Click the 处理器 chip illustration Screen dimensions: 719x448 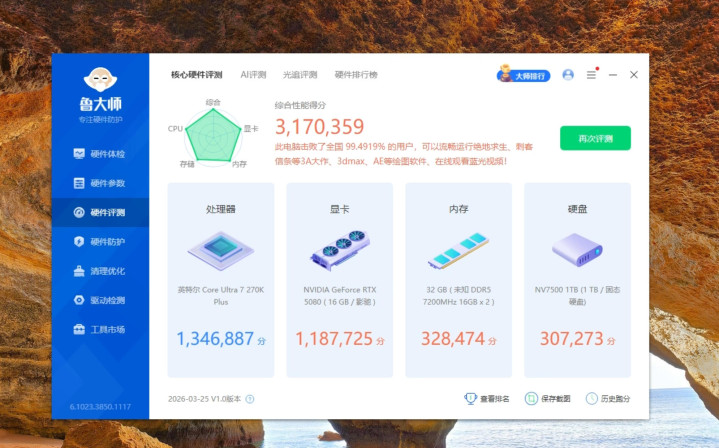coord(221,251)
